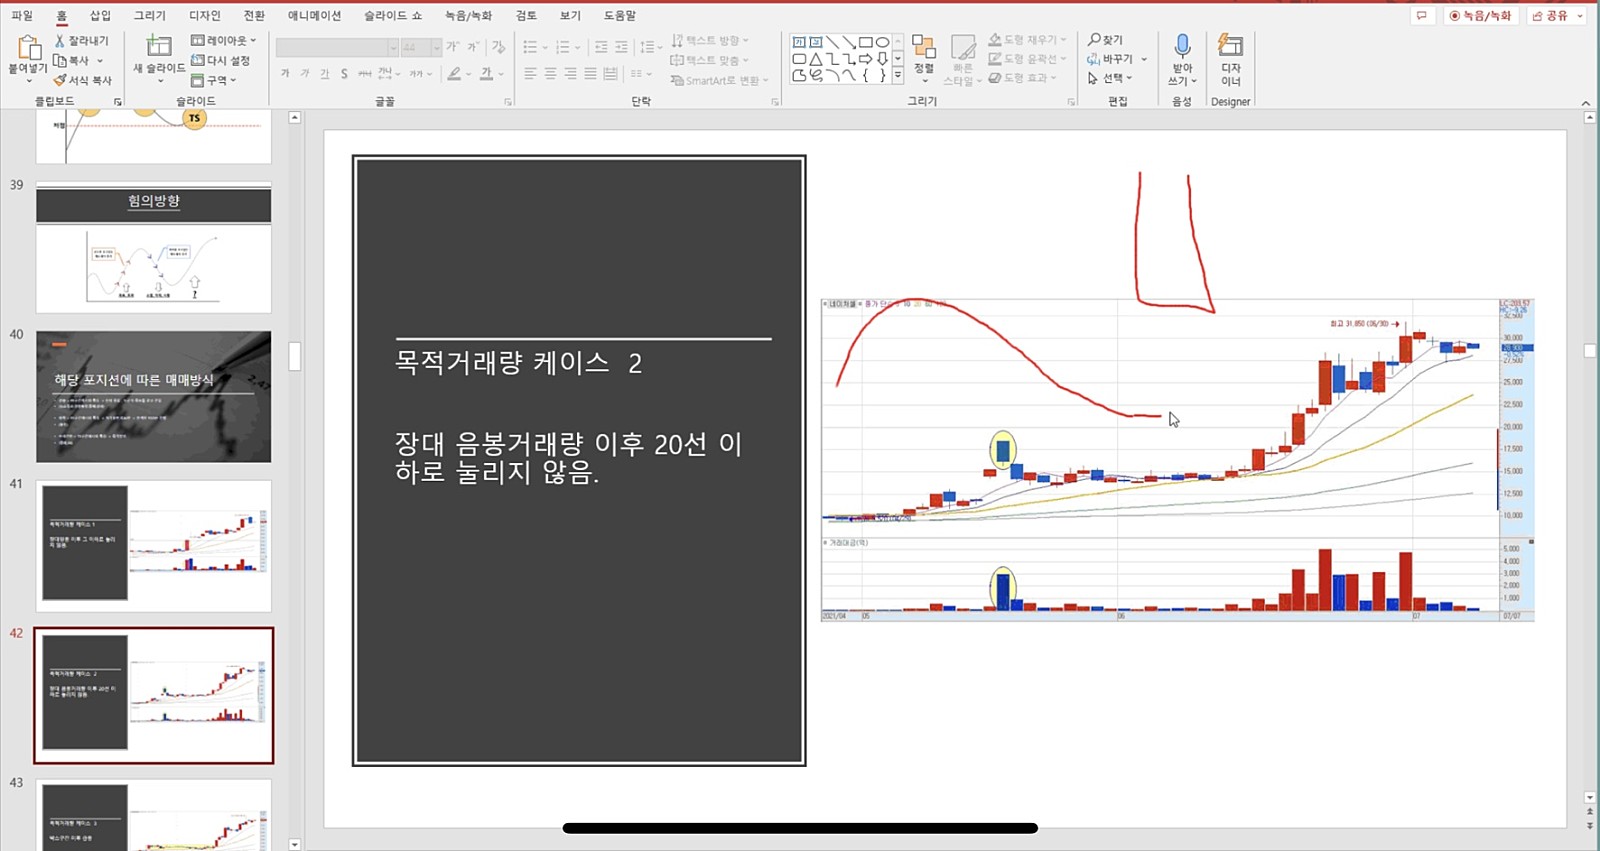The height and width of the screenshot is (851, 1600).
Task: Pick the down arrow shape in gallery
Action: pos(882,59)
